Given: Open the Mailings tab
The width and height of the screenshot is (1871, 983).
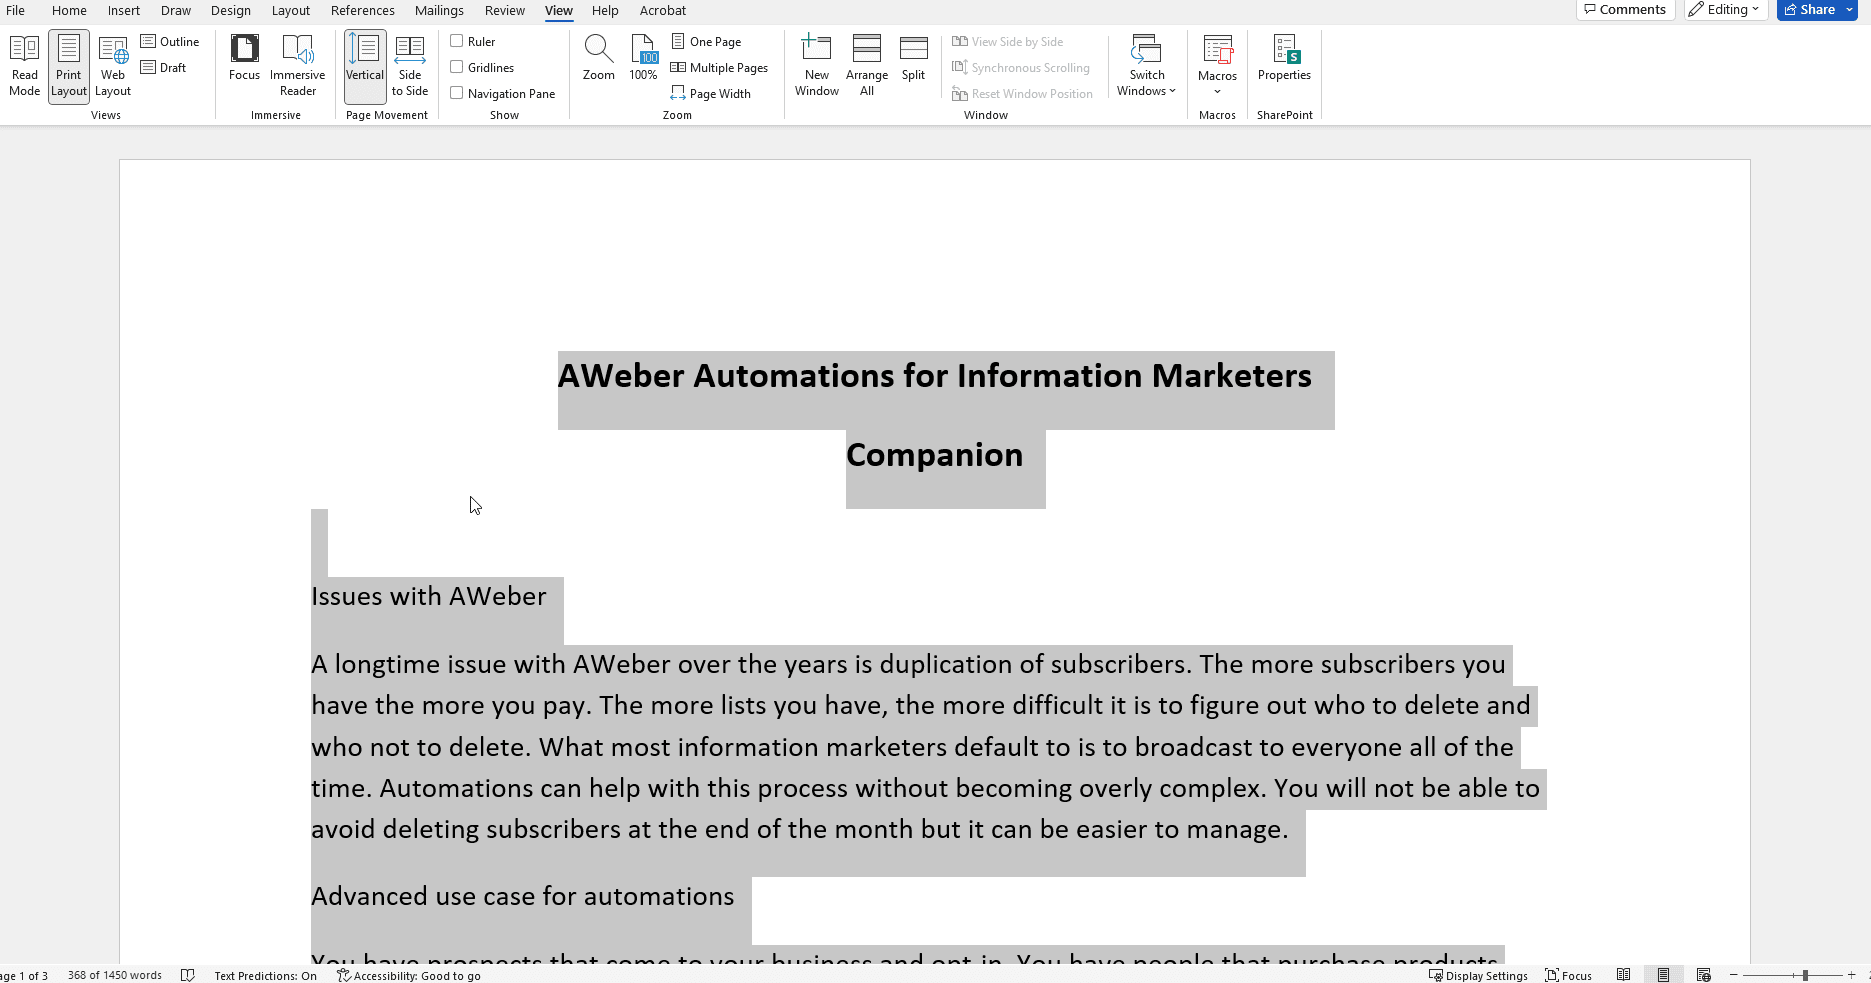Looking at the screenshot, I should pyautogui.click(x=439, y=10).
